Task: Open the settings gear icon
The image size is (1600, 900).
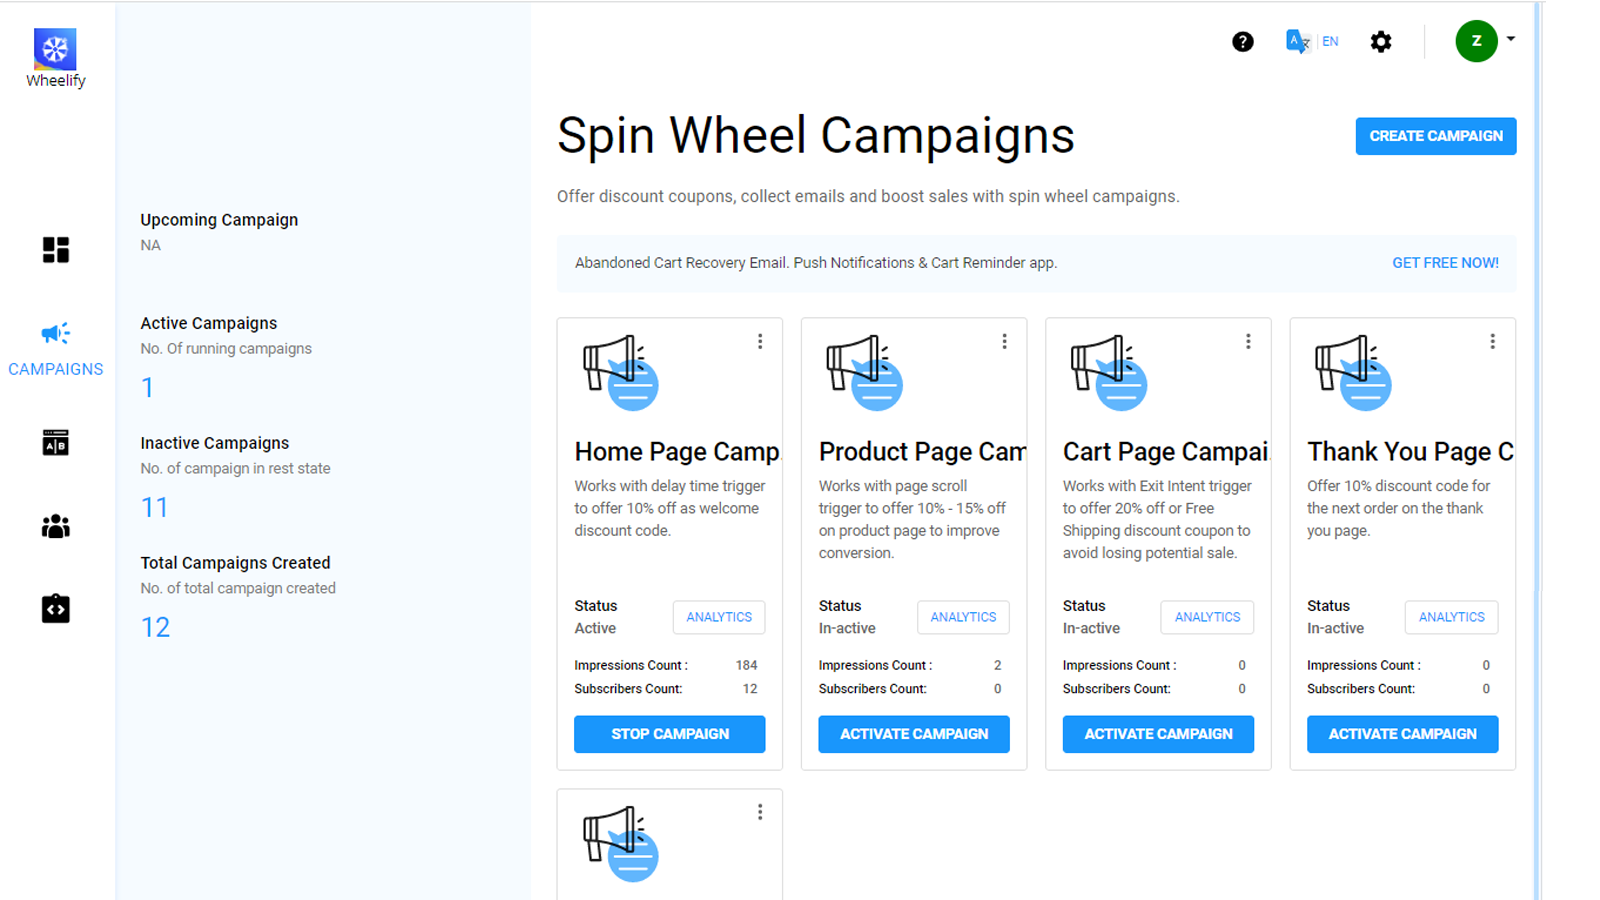Action: (x=1381, y=42)
